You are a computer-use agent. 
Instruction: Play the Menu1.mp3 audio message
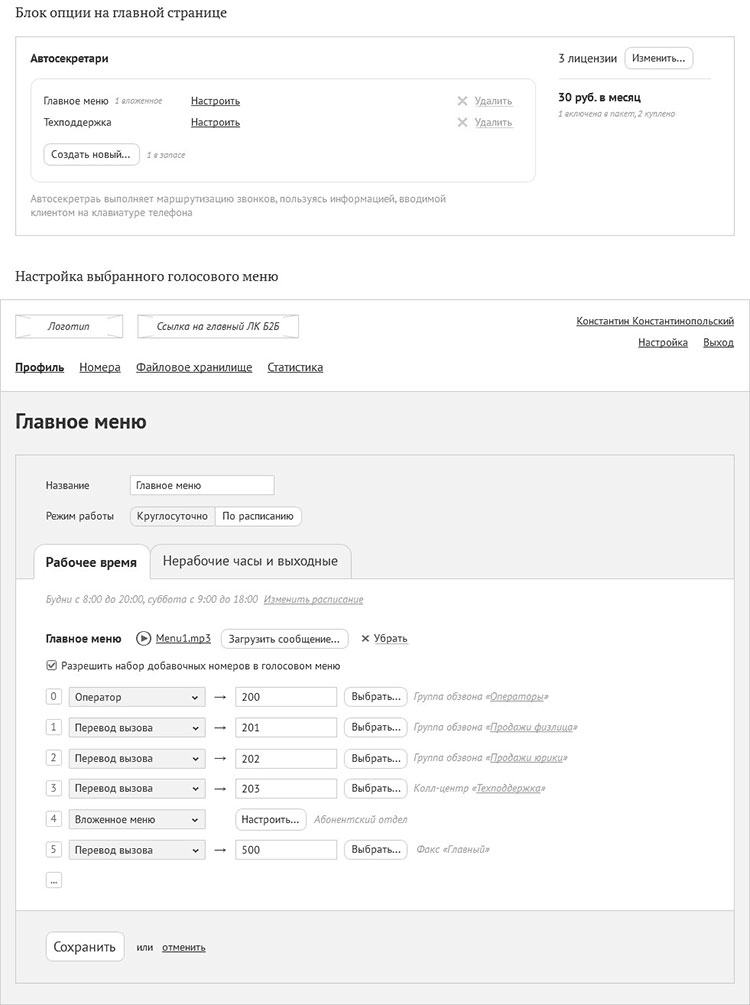tap(144, 638)
